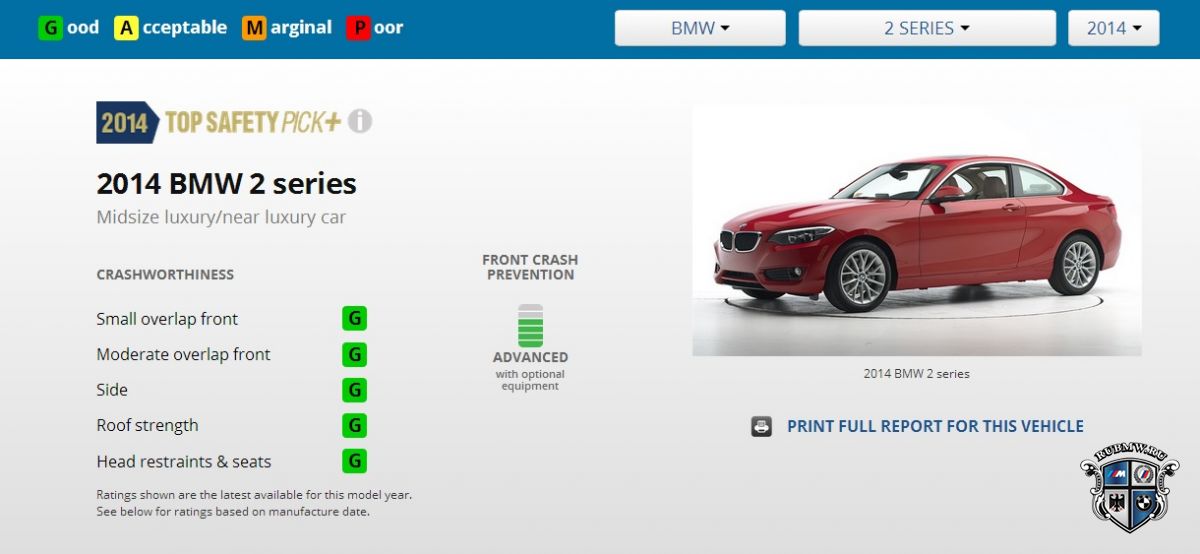Click the orange M Marginal legend icon
Viewport: 1200px width, 554px height.
pyautogui.click(x=254, y=28)
